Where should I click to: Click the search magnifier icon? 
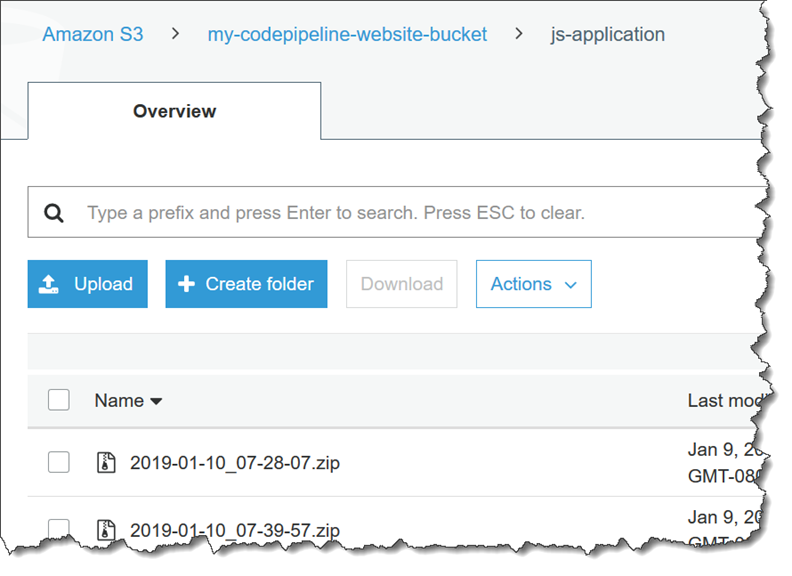click(54, 213)
